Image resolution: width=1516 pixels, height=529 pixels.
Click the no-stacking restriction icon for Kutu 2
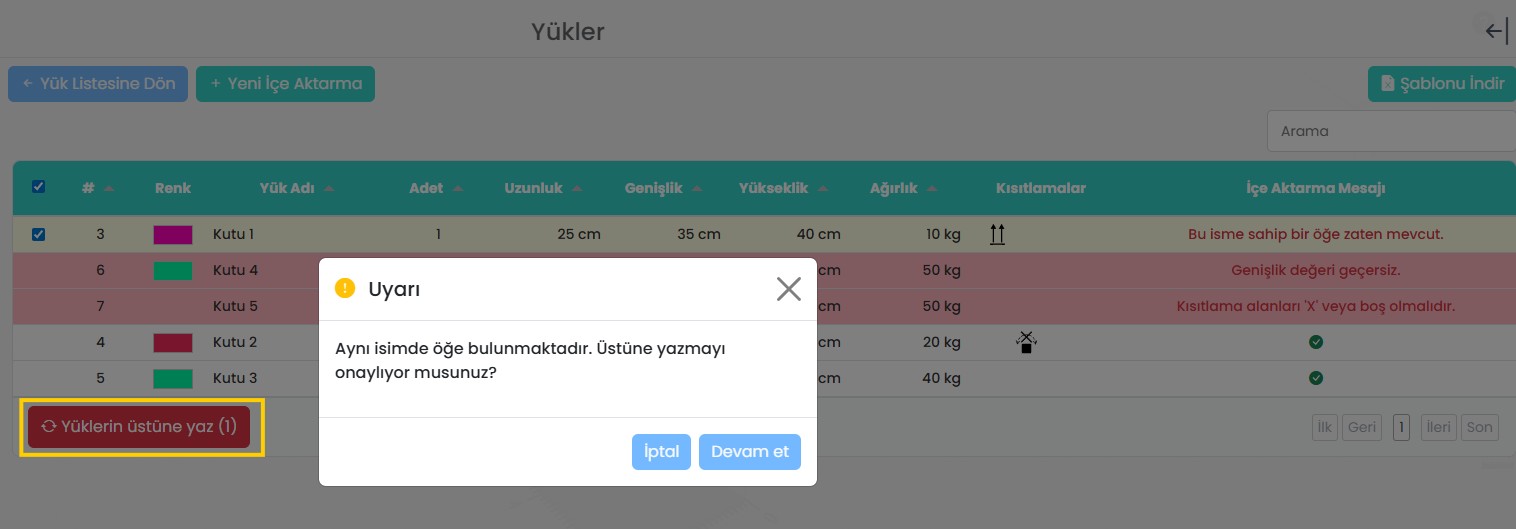[1025, 343]
